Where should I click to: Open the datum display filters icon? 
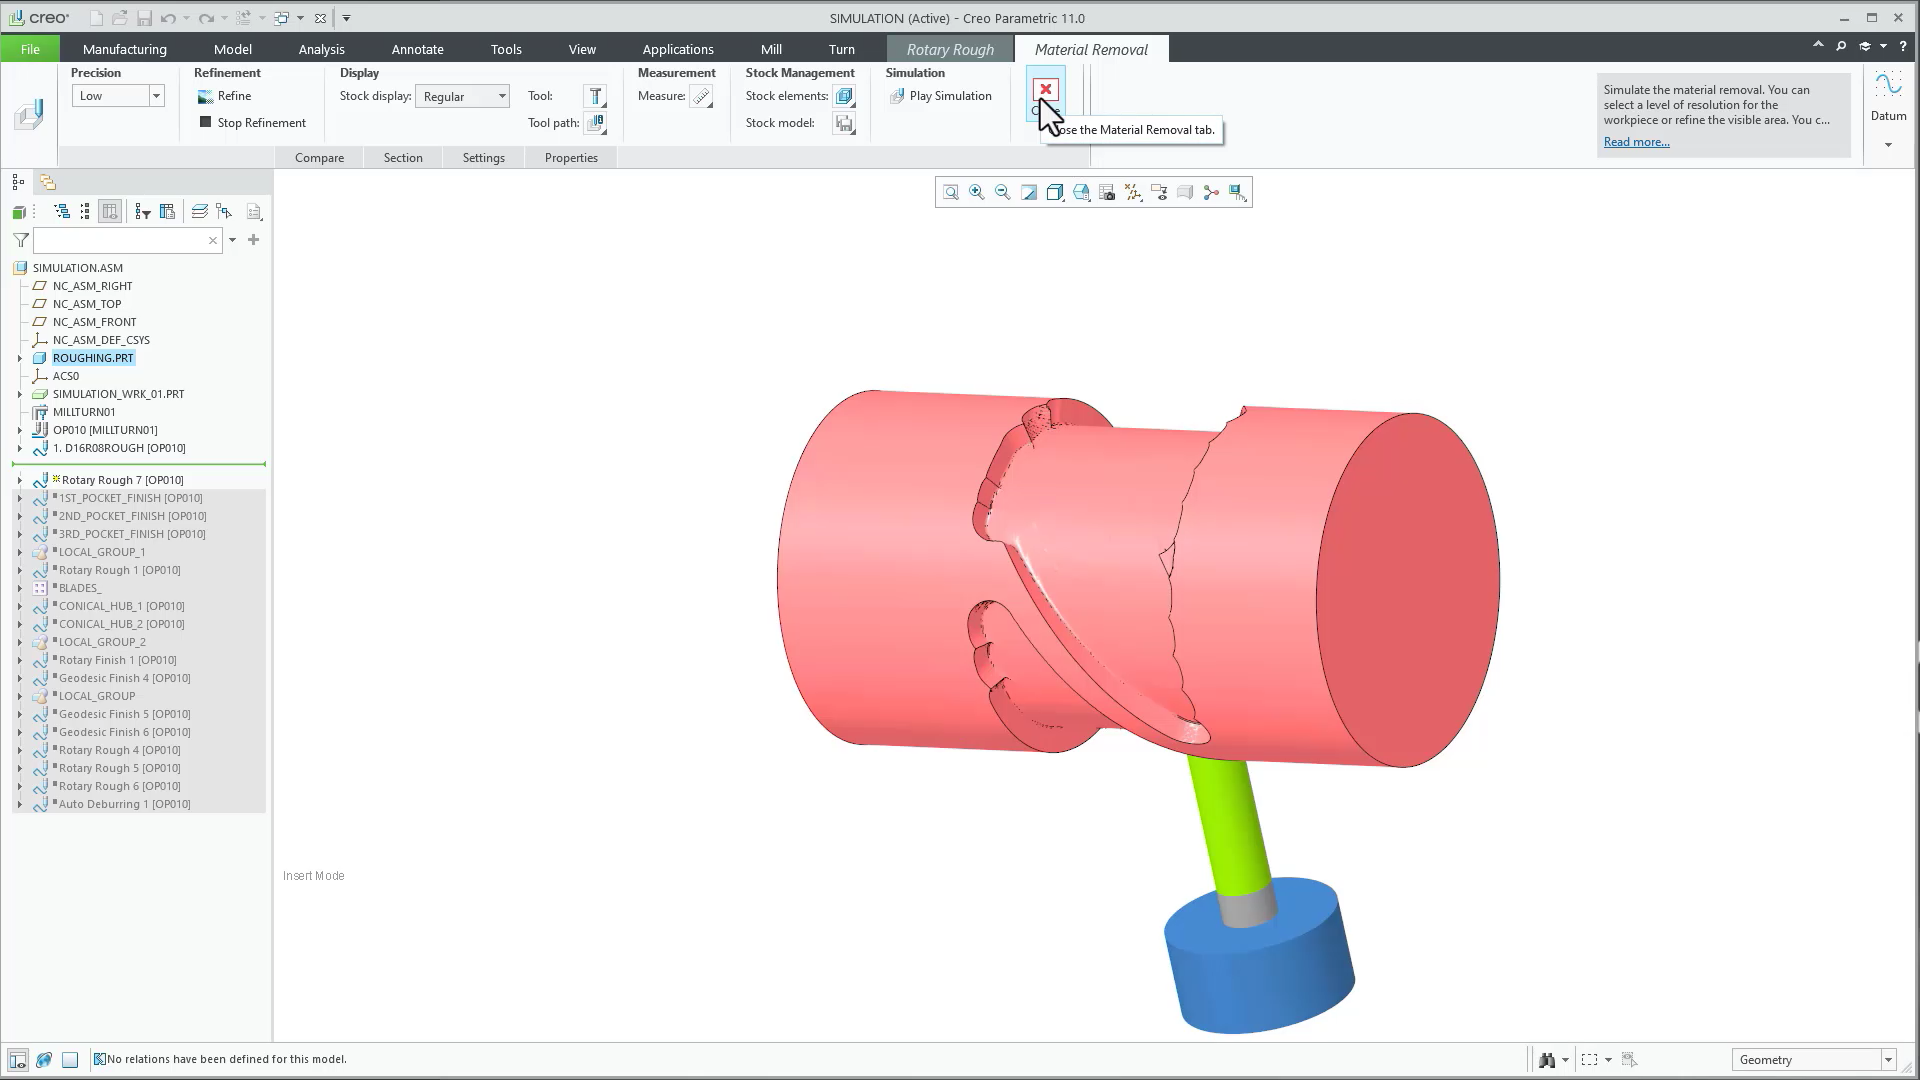click(x=1133, y=192)
